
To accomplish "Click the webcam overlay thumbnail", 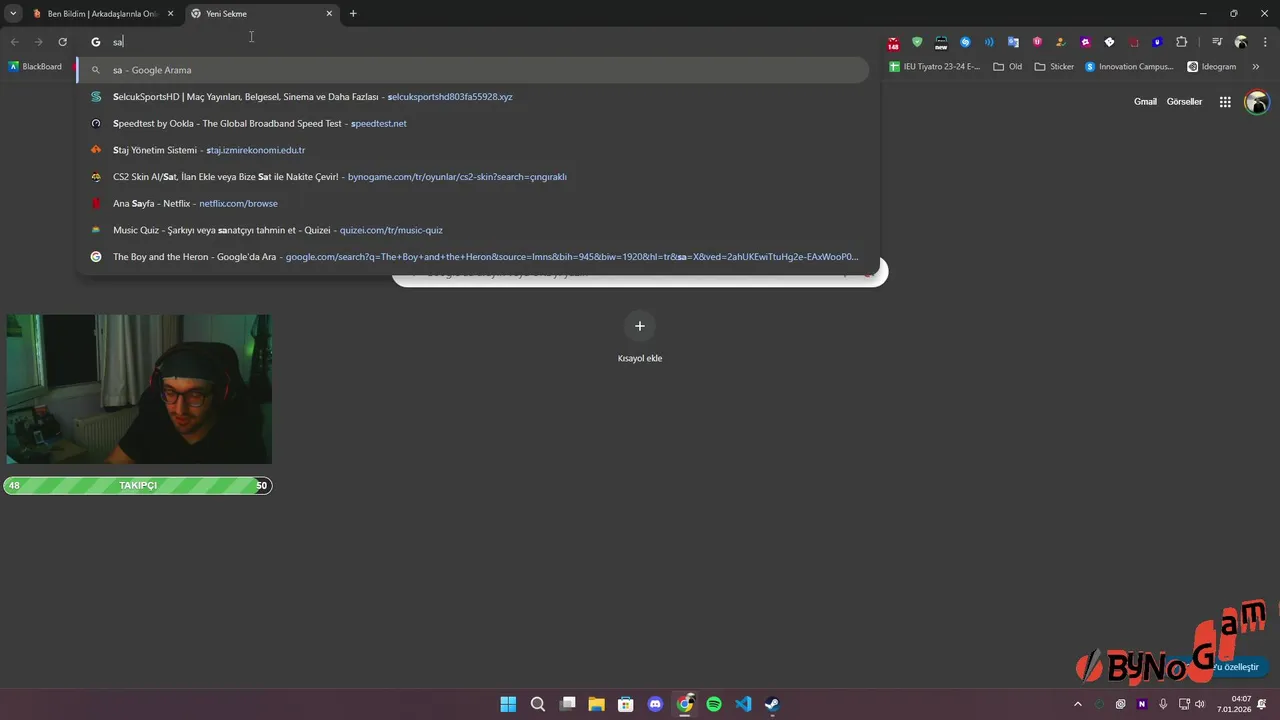I will coord(139,389).
